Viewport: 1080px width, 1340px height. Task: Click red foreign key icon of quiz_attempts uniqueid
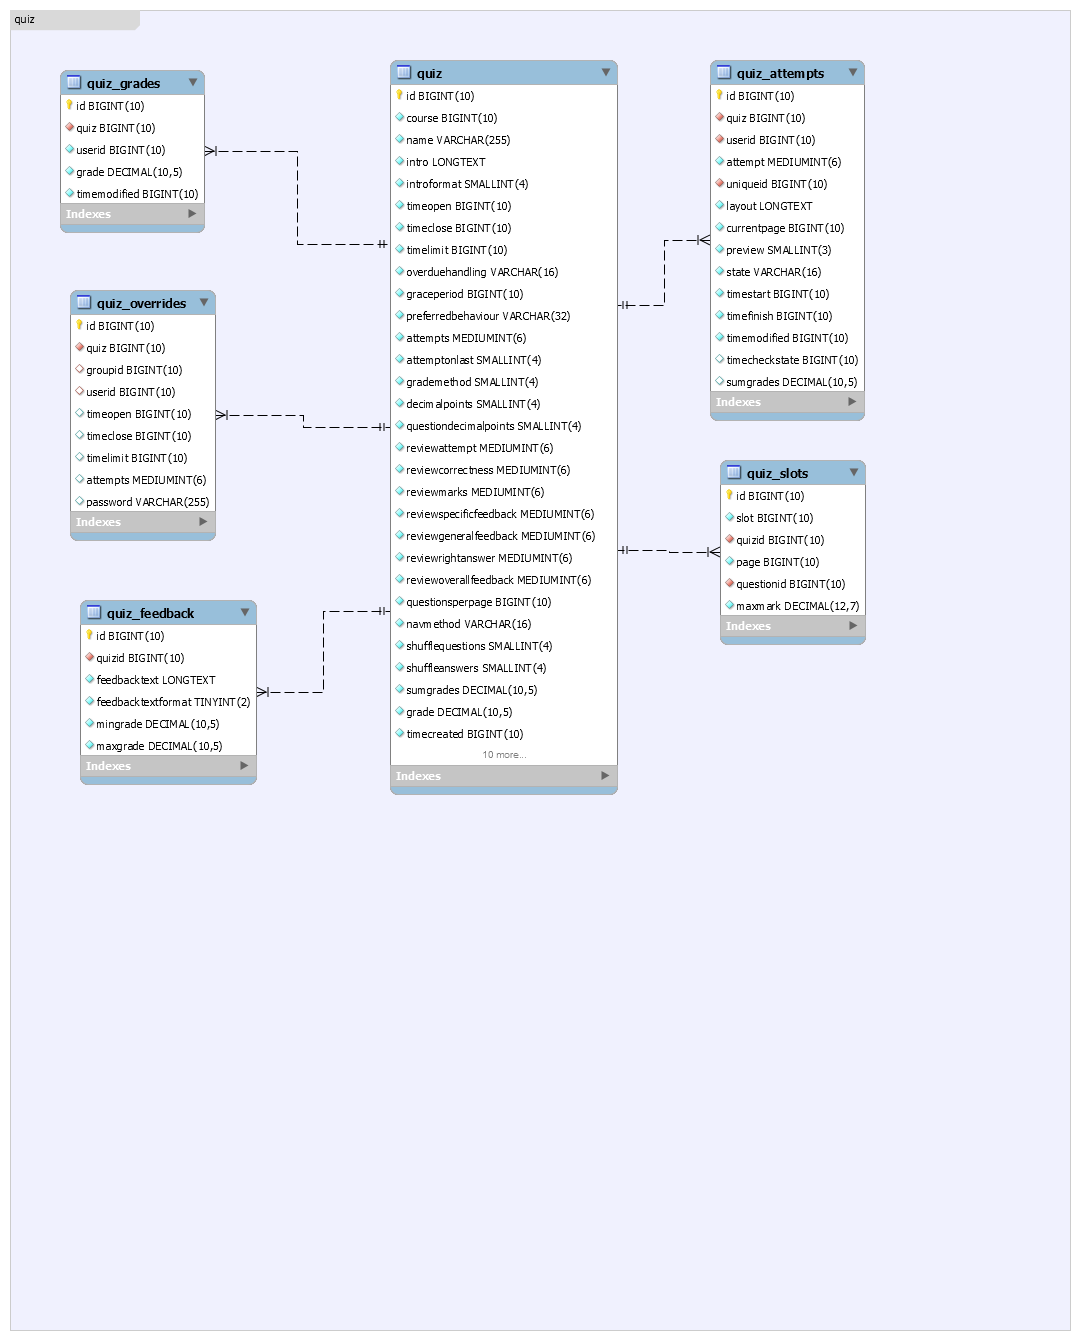pos(720,183)
